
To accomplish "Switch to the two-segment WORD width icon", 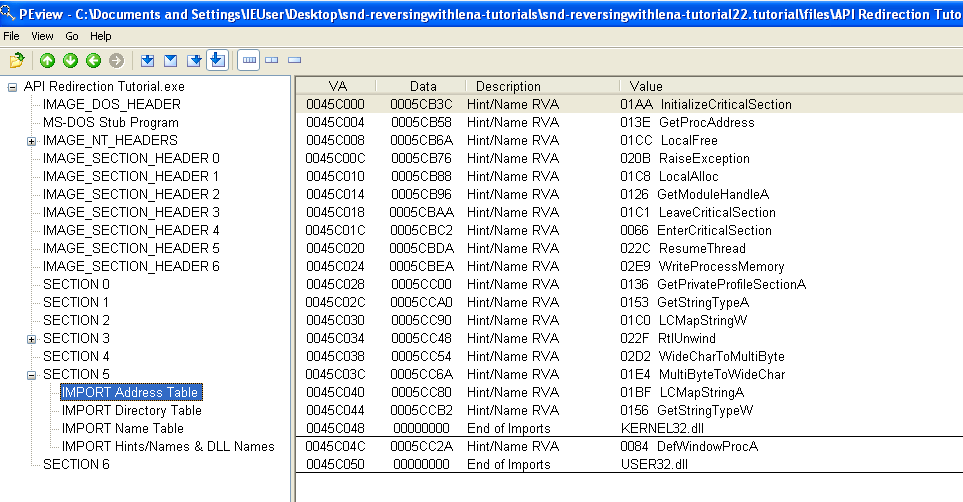I will pyautogui.click(x=271, y=60).
